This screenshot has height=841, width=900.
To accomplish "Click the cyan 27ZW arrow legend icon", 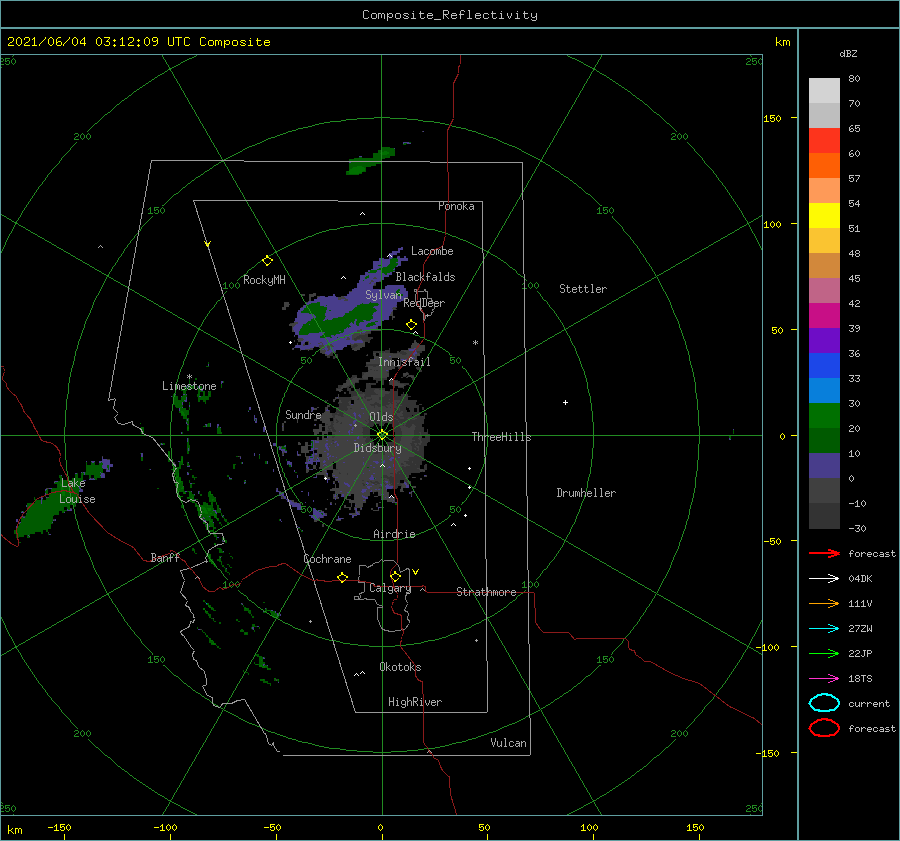I will point(824,629).
